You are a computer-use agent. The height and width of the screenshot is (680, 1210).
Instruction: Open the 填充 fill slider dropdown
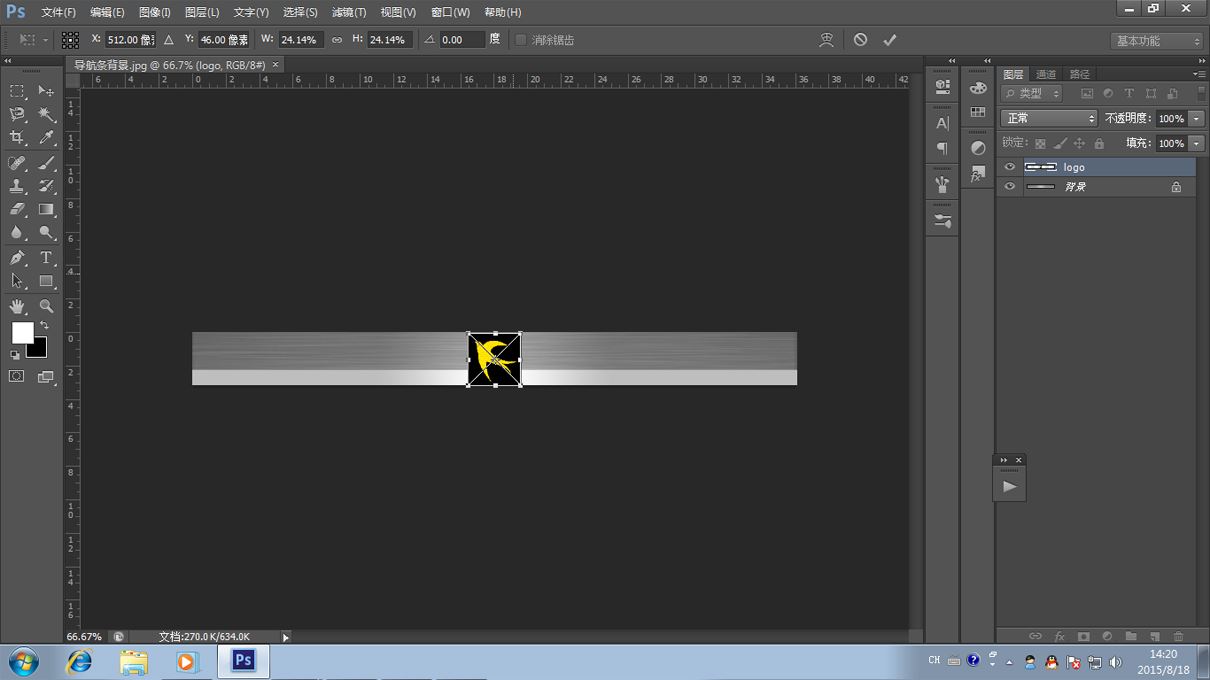point(1197,143)
